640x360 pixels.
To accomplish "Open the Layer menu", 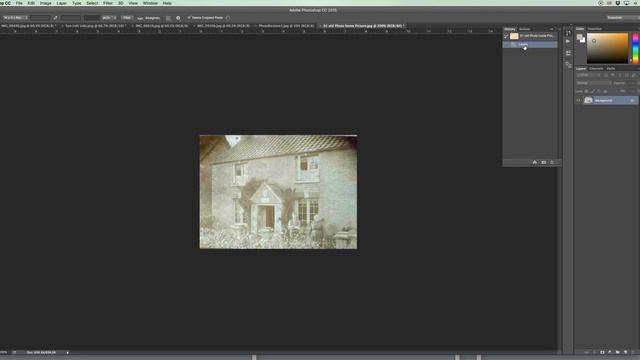I will (62, 3).
